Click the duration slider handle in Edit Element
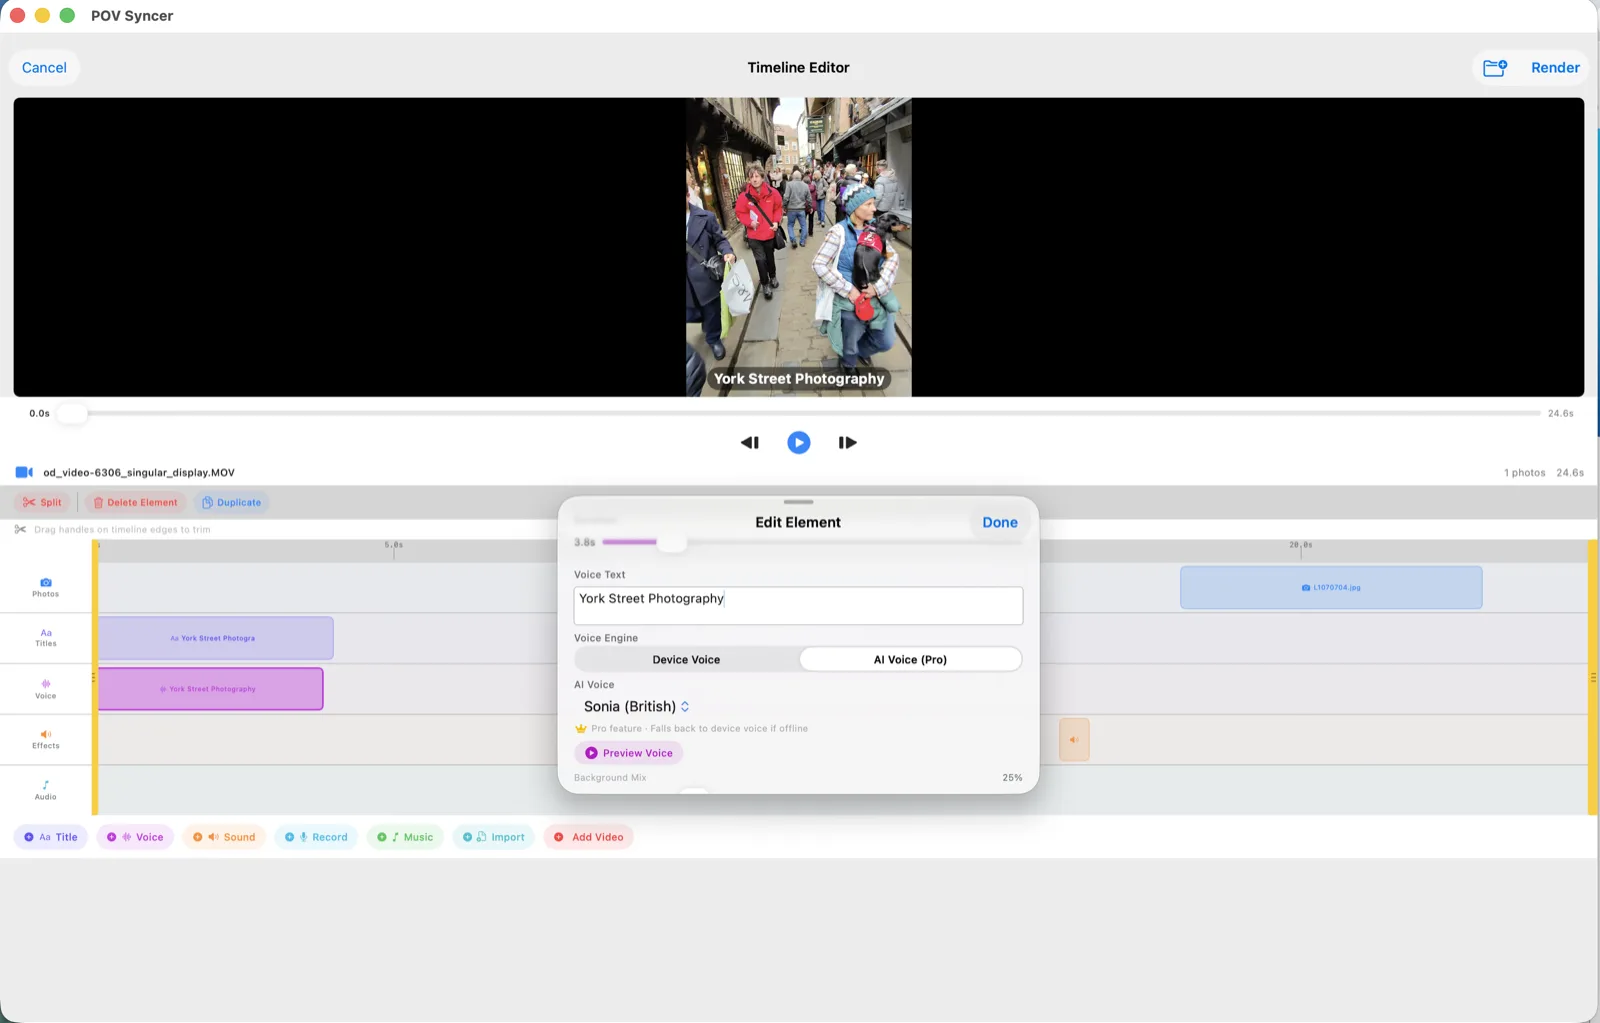 pyautogui.click(x=672, y=542)
